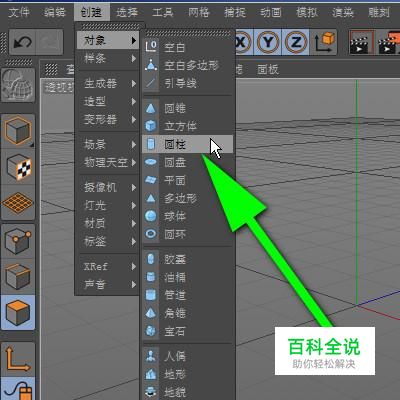Create a 球体 sphere primitive
Screen dimensions: 400x400
pyautogui.click(x=187, y=216)
